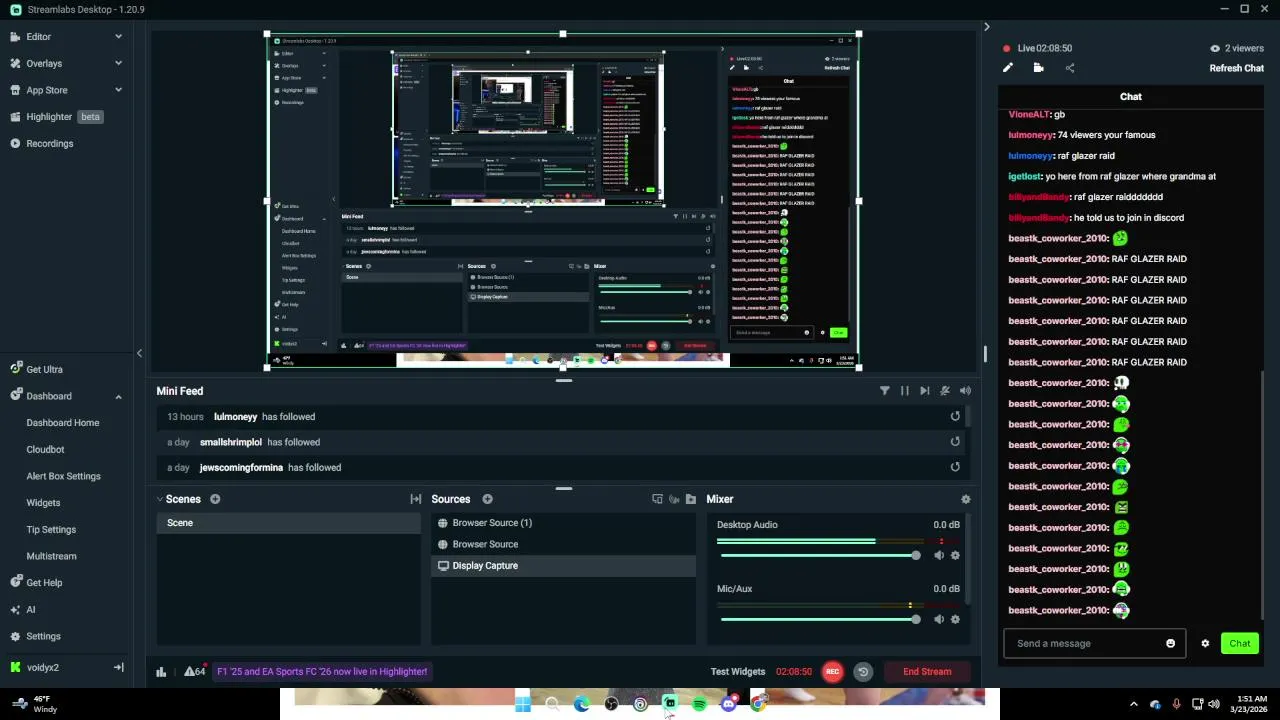The image size is (1280, 720).
Task: Open Spotify from Windows taskbar
Action: click(x=699, y=705)
